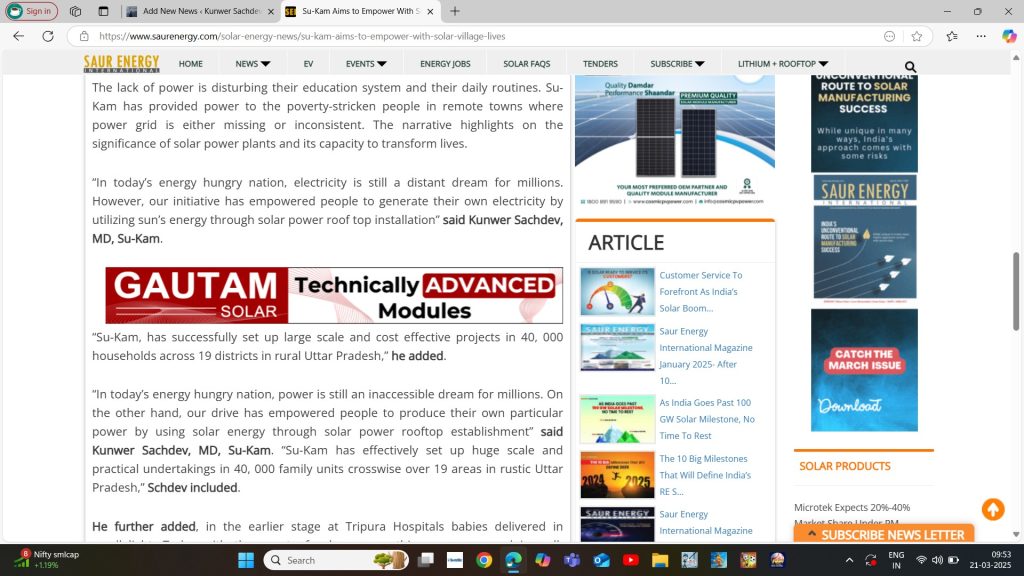Open the TENDERS menu item
Image resolution: width=1024 pixels, height=576 pixels.
tap(600, 63)
